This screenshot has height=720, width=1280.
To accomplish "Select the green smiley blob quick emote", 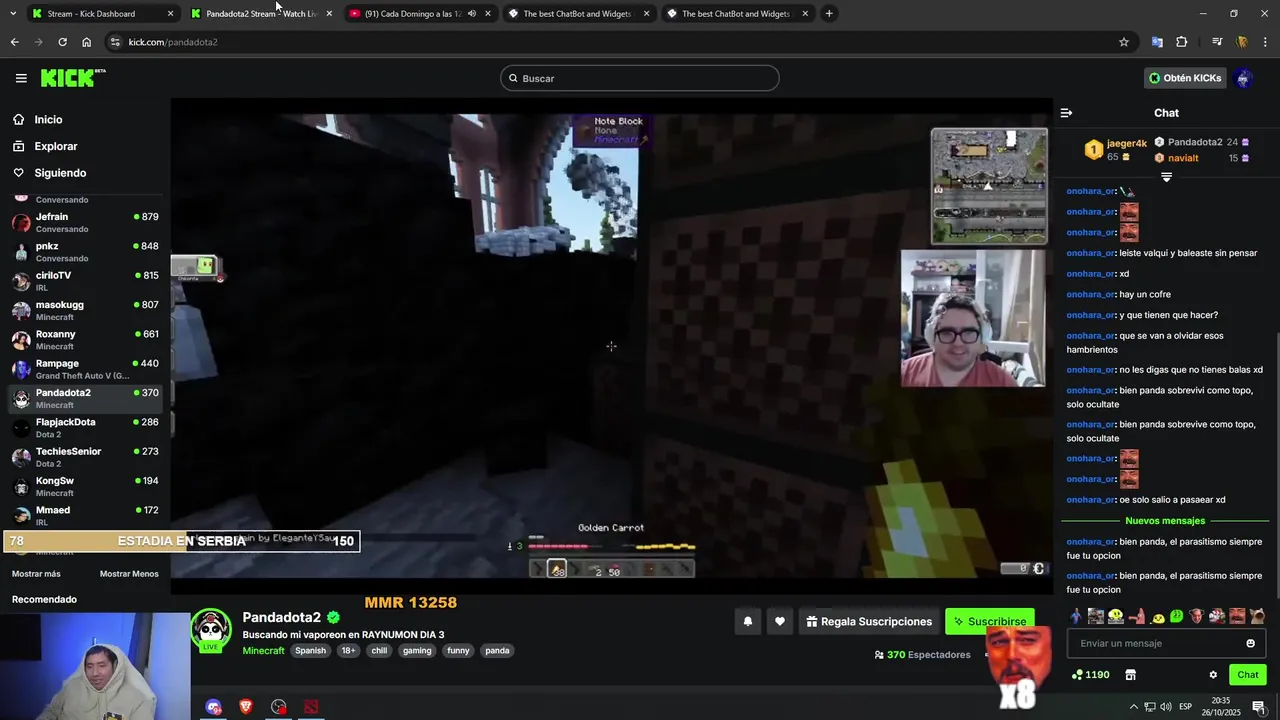I will [x=1176, y=616].
